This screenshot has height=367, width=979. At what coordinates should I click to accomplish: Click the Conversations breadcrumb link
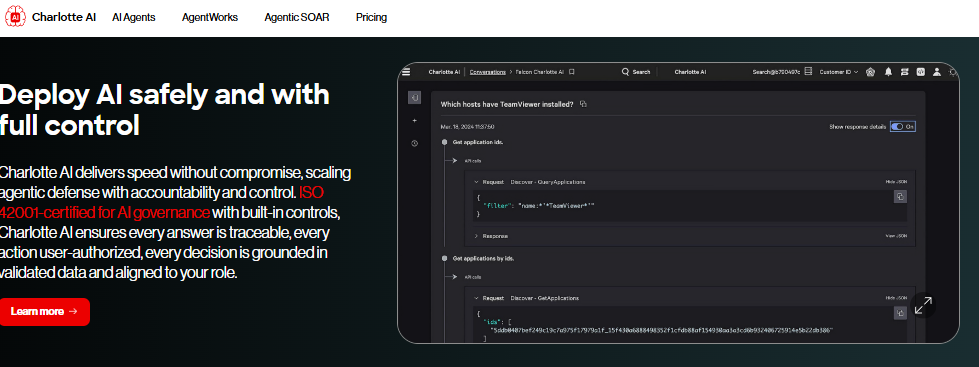(488, 72)
